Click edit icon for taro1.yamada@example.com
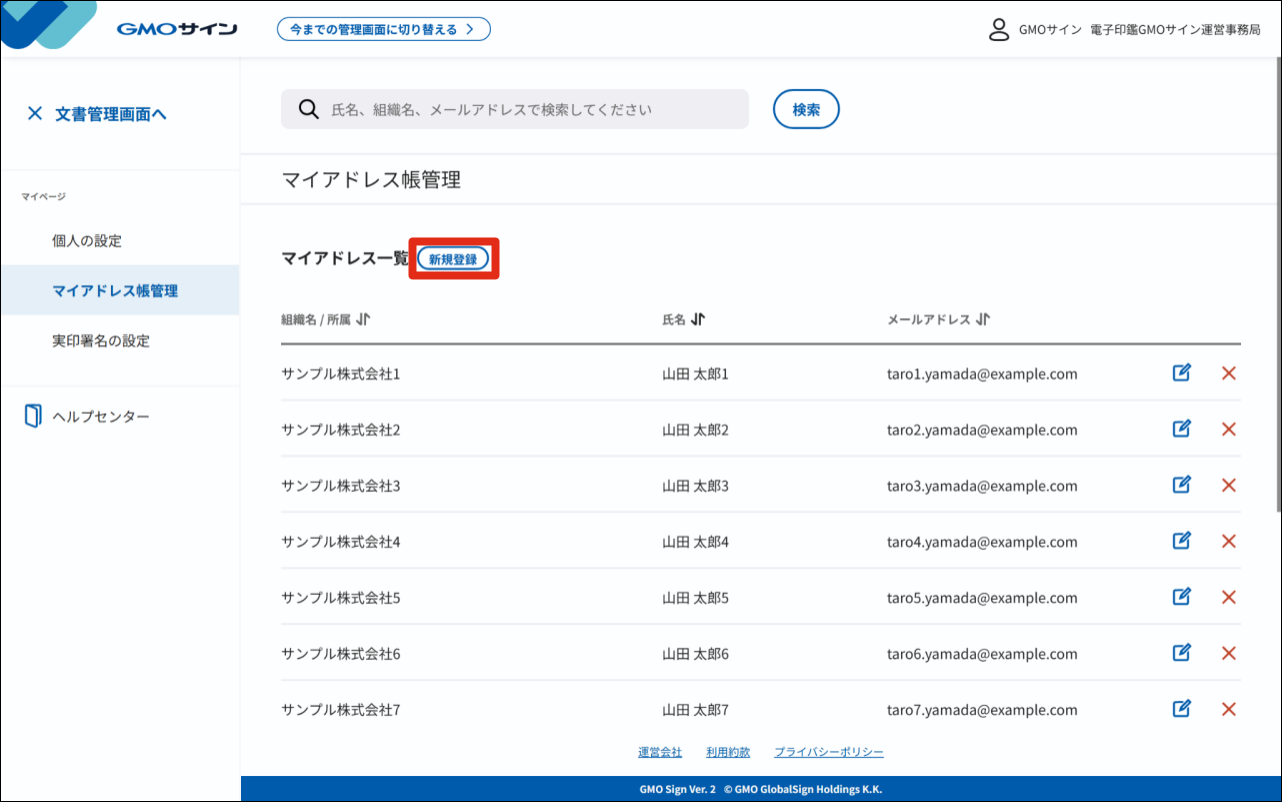The image size is (1282, 802). [1181, 373]
